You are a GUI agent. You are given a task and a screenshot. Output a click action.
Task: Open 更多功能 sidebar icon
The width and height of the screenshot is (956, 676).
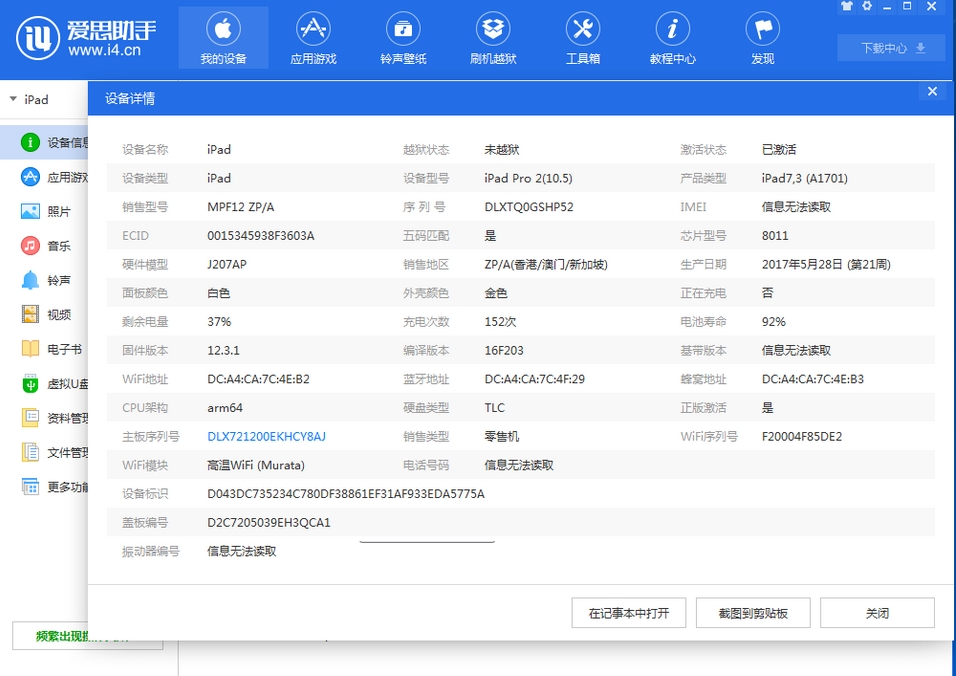click(30, 486)
